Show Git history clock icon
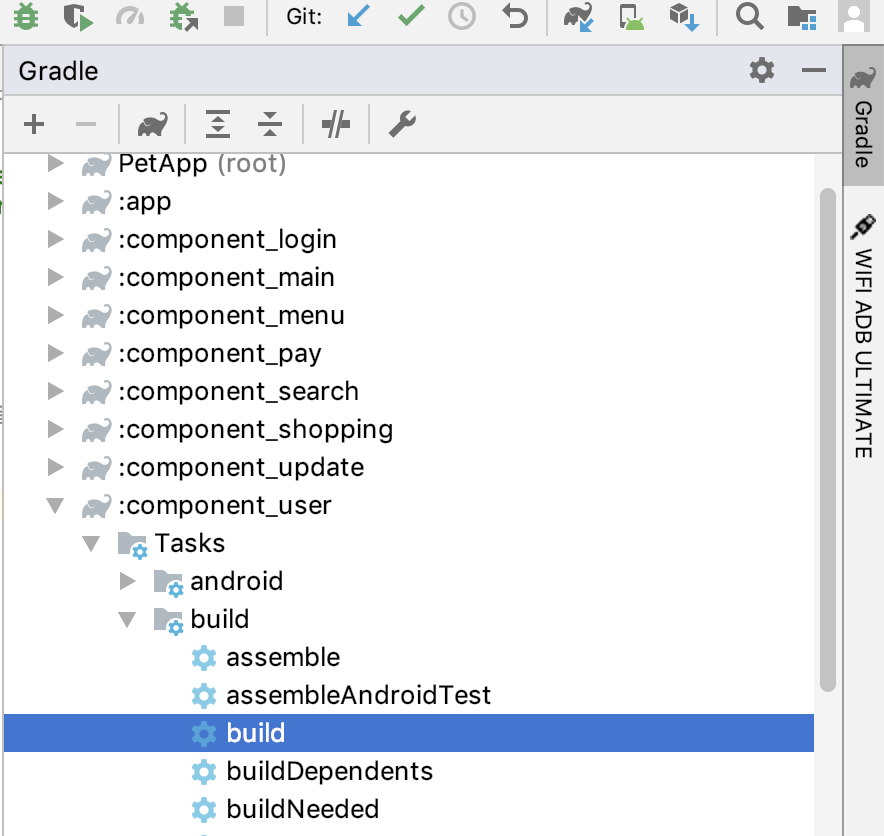This screenshot has height=836, width=884. 462,16
